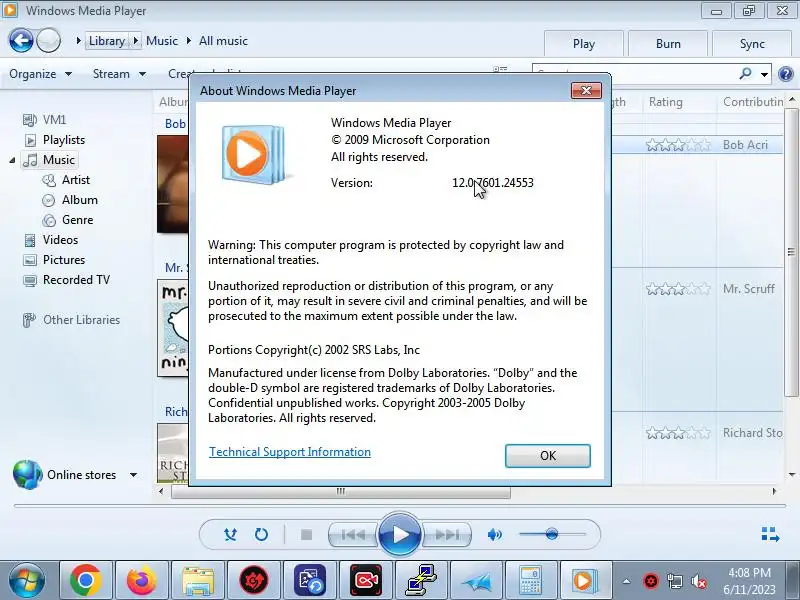Viewport: 800px width, 600px height.
Task: Open Firefox from taskbar
Action: pos(141,580)
